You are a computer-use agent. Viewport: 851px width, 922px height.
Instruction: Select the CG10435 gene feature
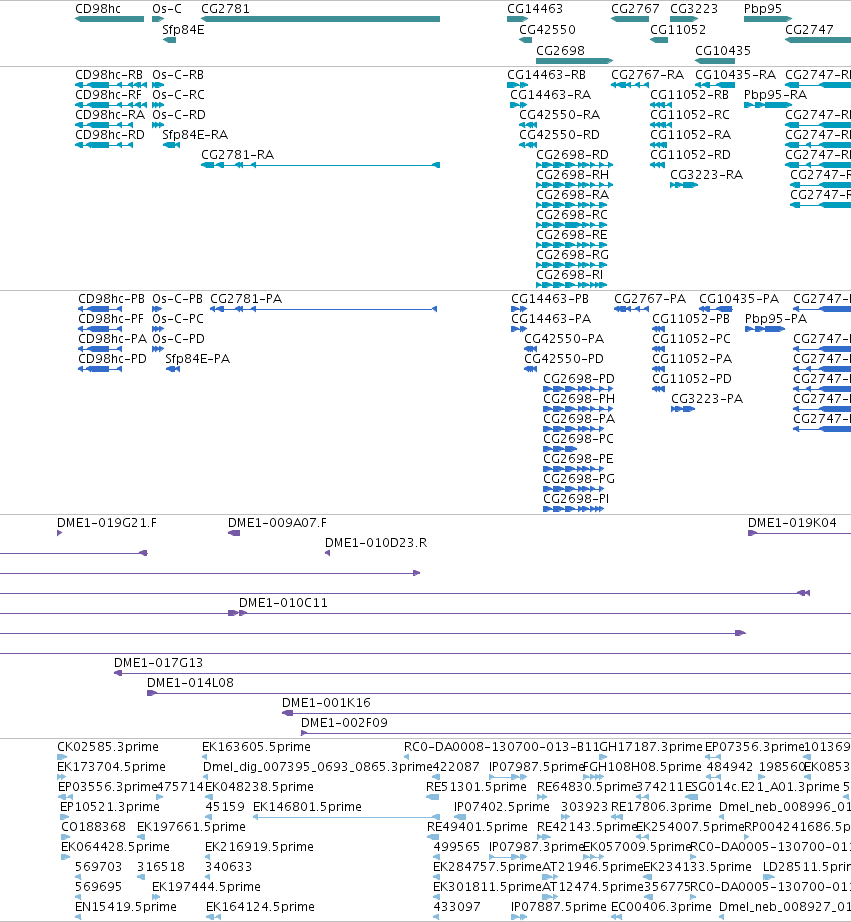tap(715, 61)
